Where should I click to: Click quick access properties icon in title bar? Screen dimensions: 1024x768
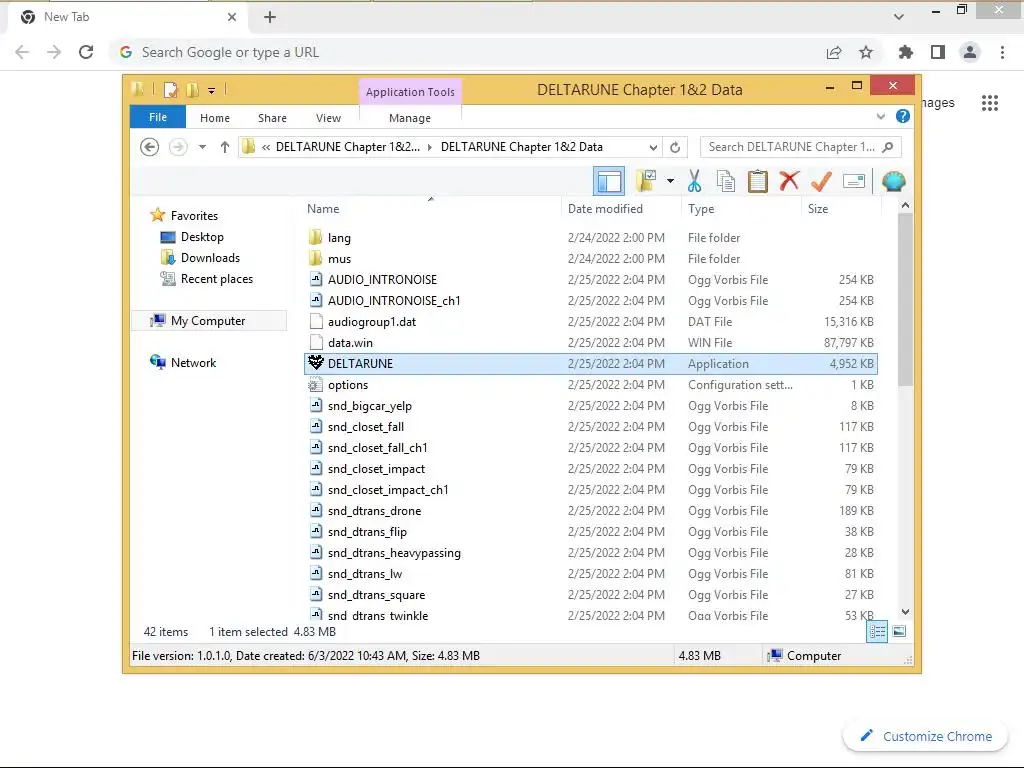pyautogui.click(x=170, y=89)
